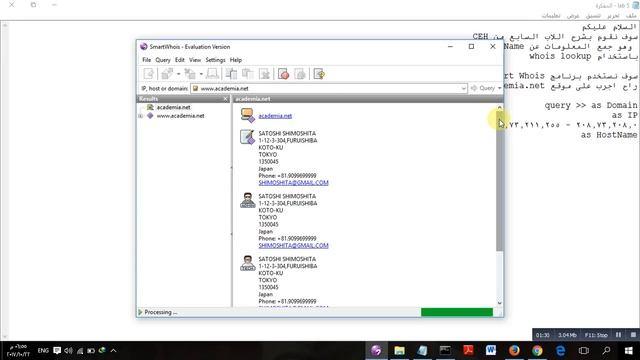The image size is (640, 360).
Task: Click the query type toolbar icon
Action: [x=167, y=74]
